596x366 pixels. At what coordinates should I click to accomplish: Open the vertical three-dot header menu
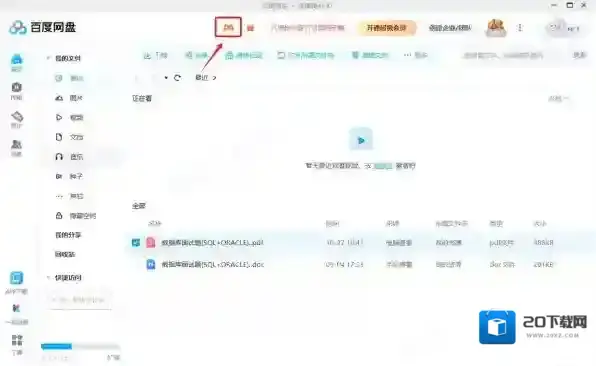pos(520,28)
